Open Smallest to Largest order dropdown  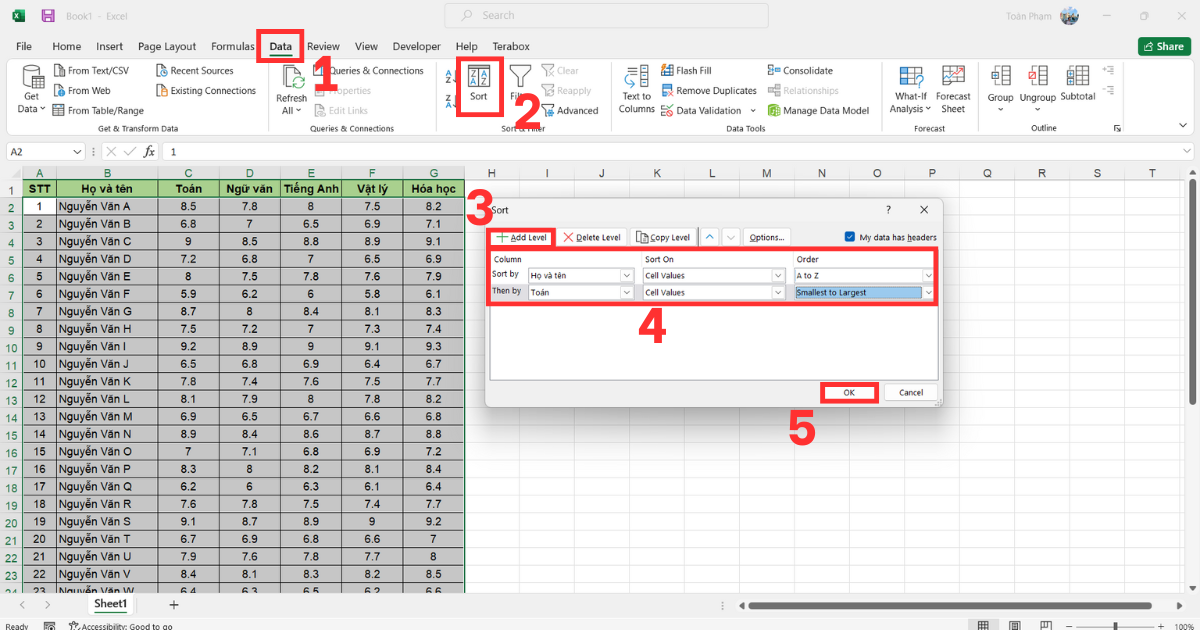928,293
